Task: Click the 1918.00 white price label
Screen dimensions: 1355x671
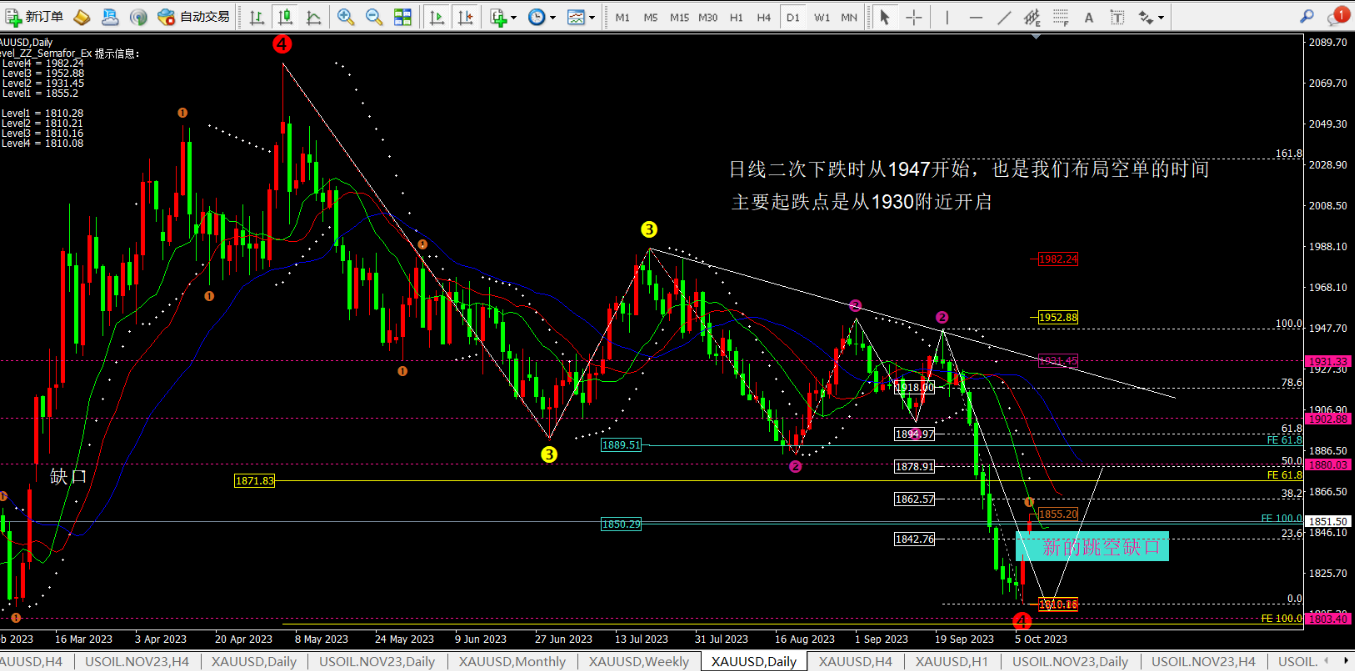Action: tap(914, 387)
